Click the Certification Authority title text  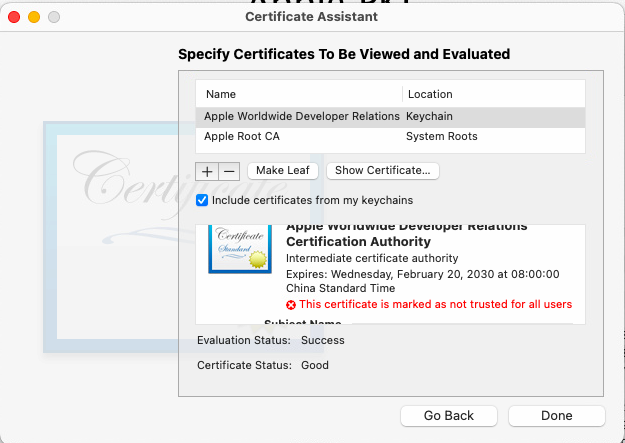click(358, 241)
